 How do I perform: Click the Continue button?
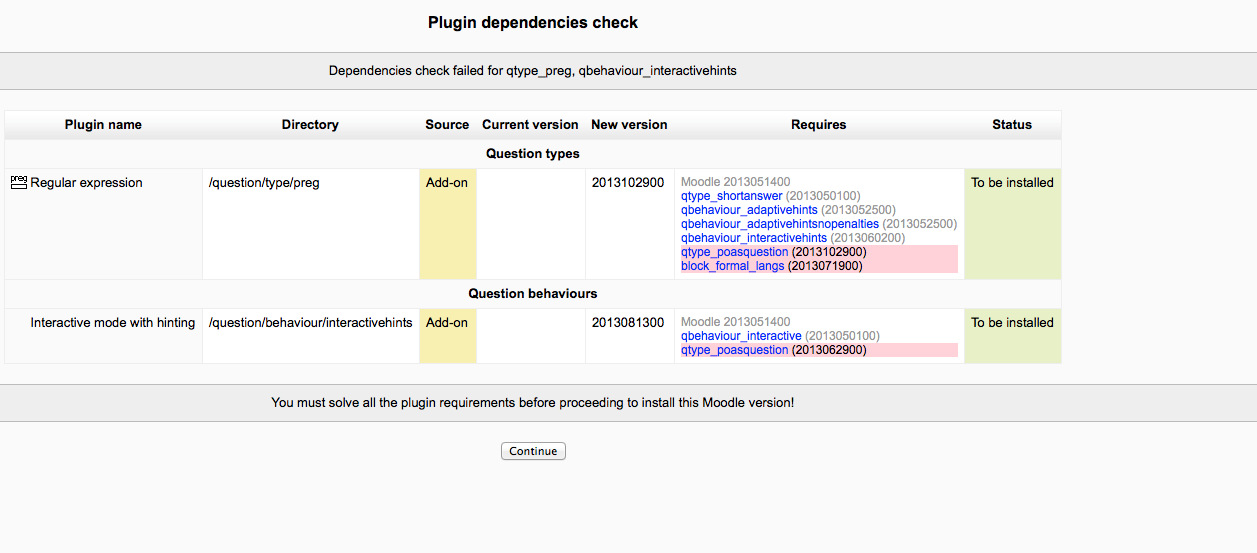[x=533, y=451]
